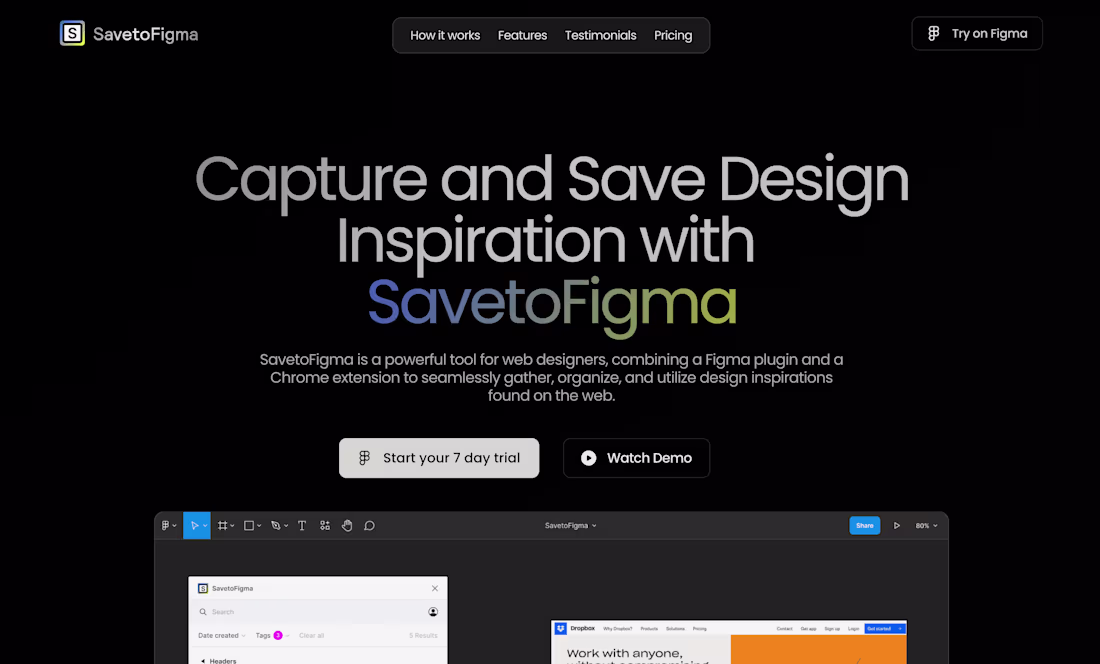Start presentation mode with the play icon

click(897, 525)
